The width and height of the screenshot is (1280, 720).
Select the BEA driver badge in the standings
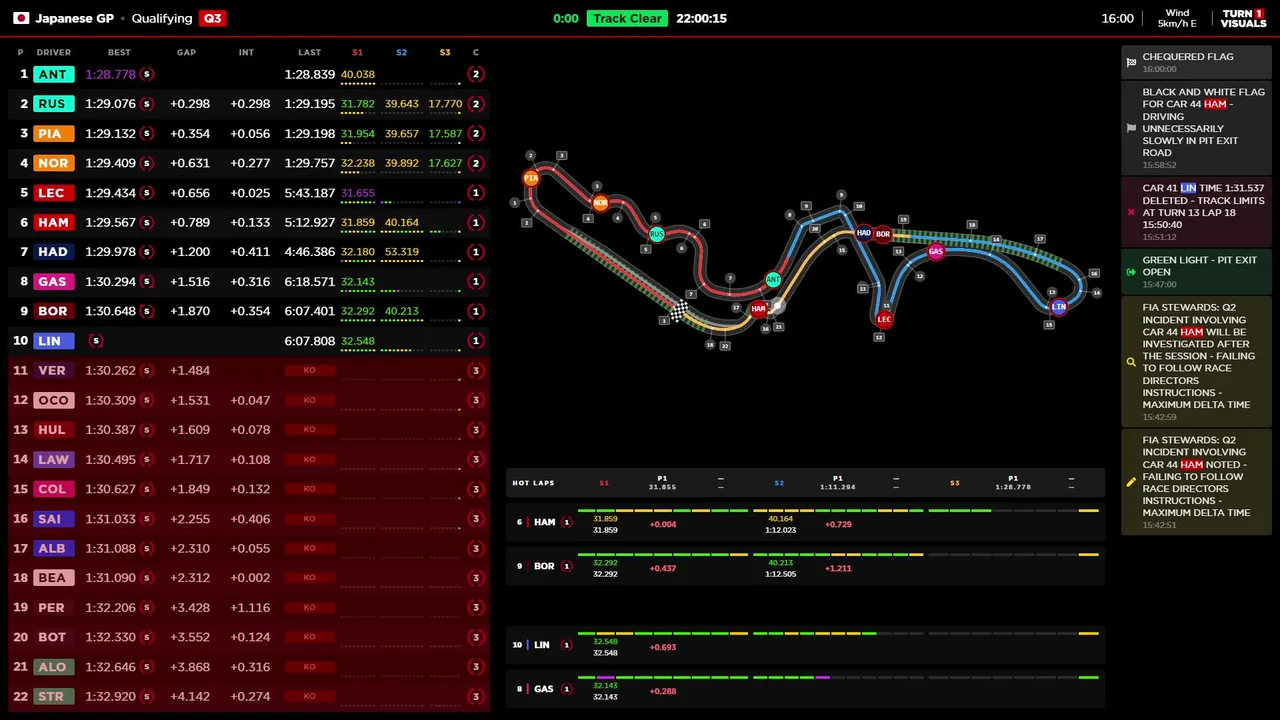point(52,578)
